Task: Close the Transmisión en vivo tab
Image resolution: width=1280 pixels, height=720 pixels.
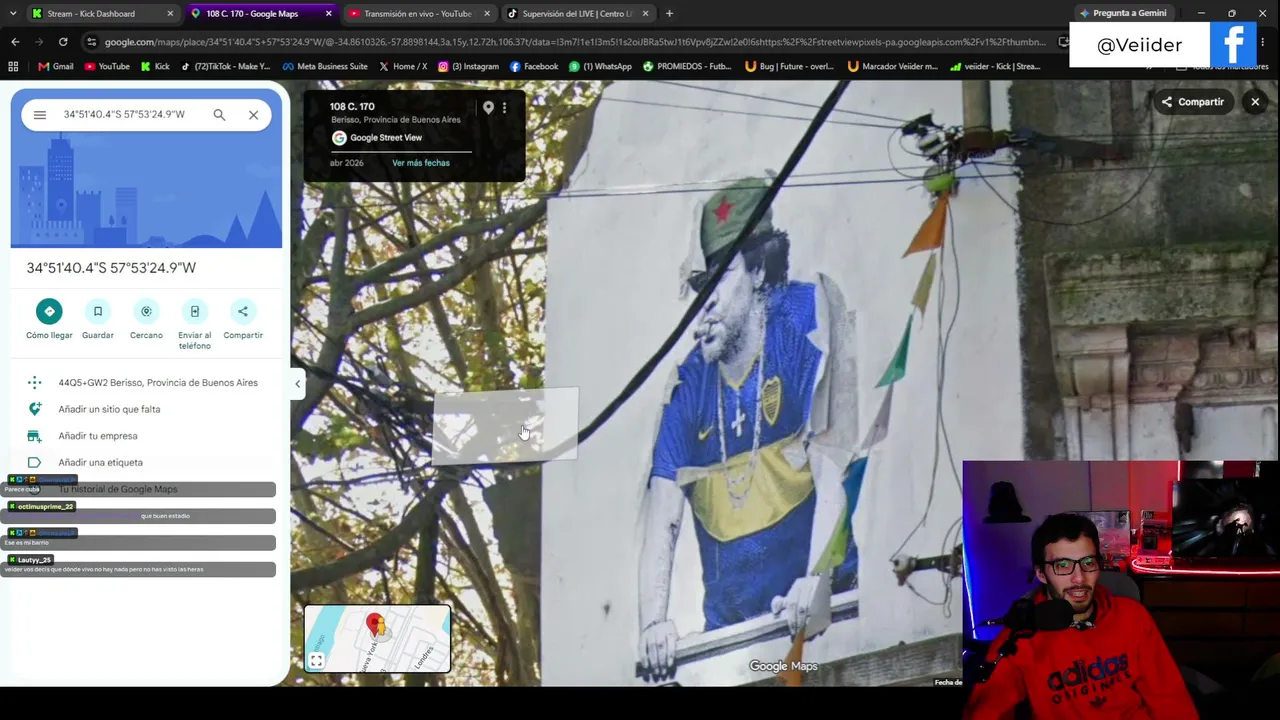Action: click(487, 14)
